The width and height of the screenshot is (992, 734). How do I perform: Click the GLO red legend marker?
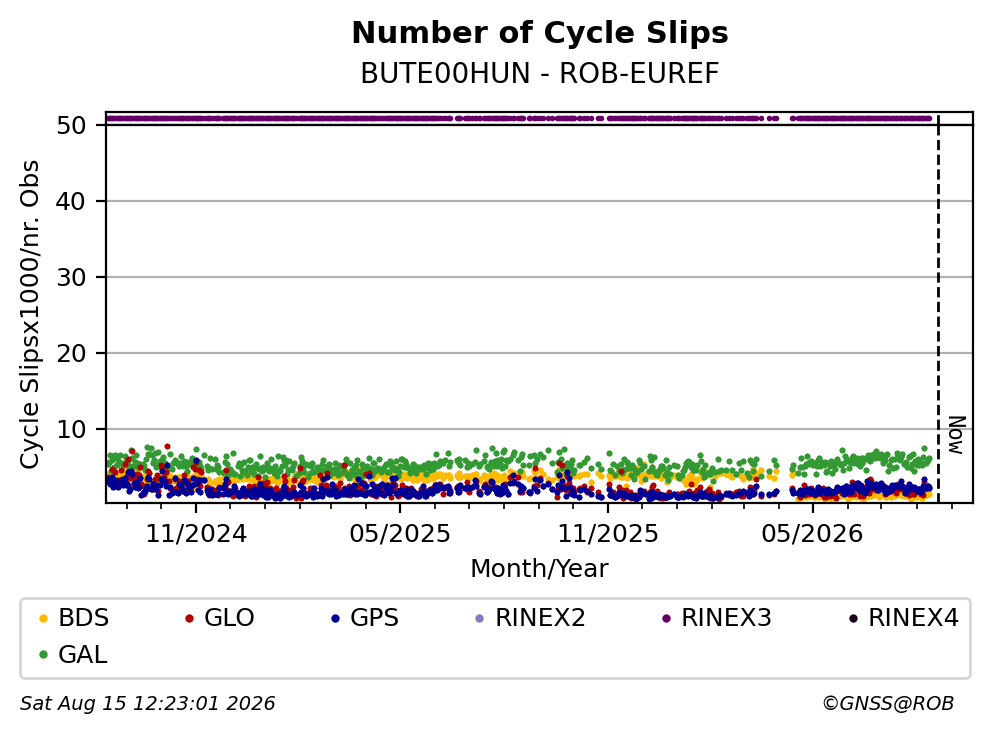coord(189,618)
